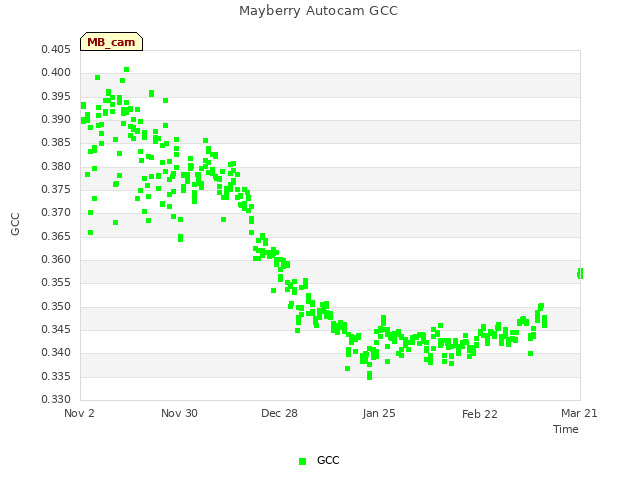Click the 0.335 y-axis value
Viewport: 640px width, 480px height.
pyautogui.click(x=56, y=376)
